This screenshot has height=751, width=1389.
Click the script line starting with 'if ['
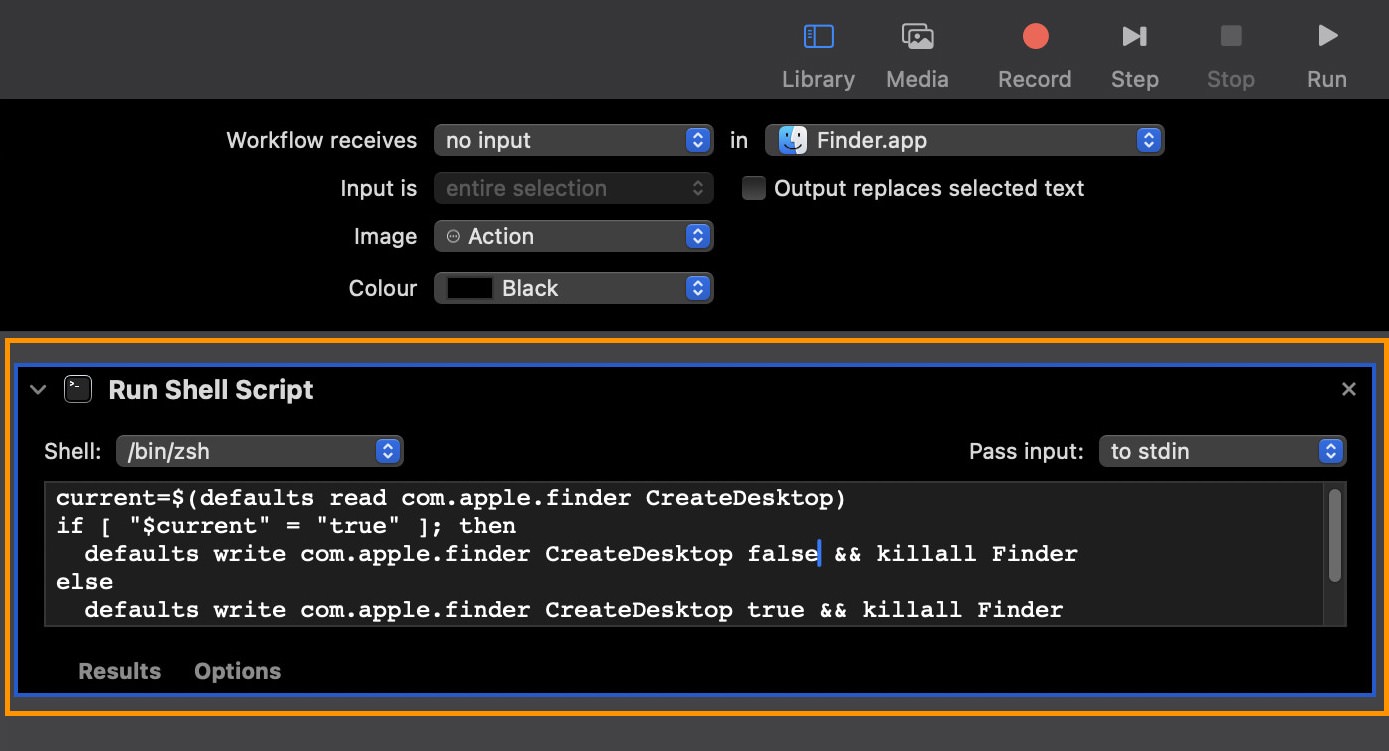coord(286,525)
